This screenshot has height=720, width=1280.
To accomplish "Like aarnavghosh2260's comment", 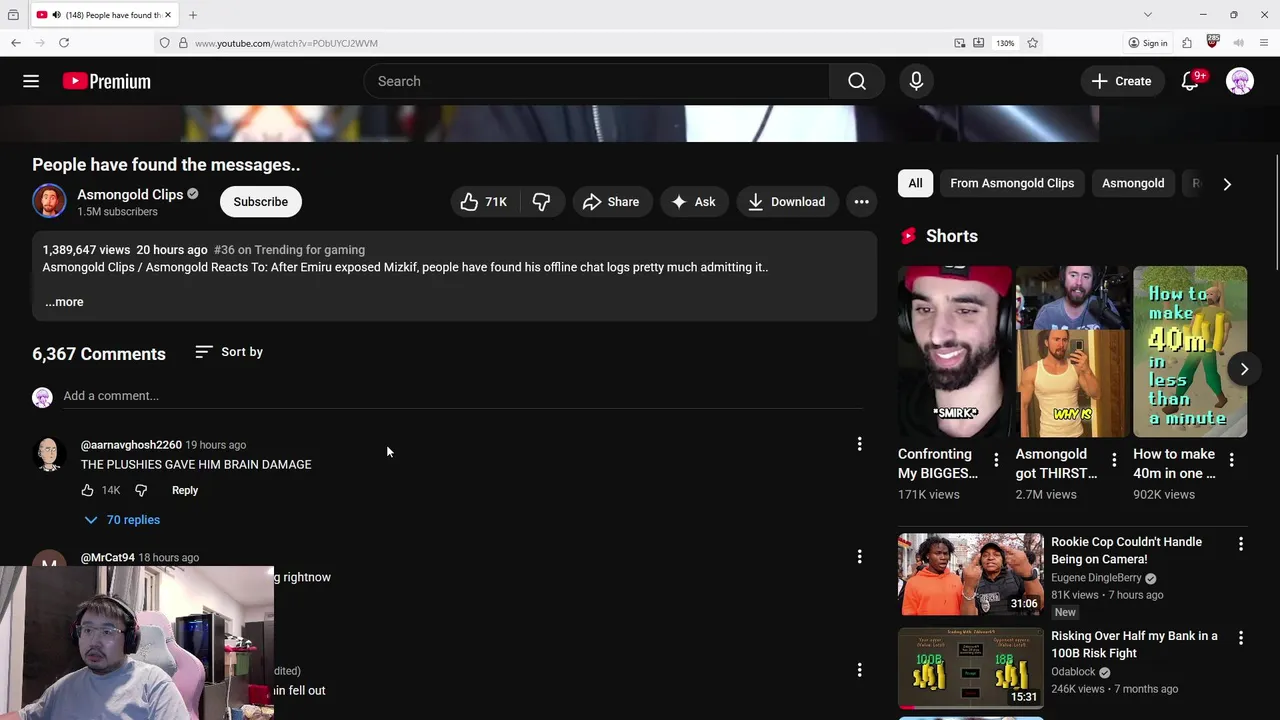I will [88, 490].
